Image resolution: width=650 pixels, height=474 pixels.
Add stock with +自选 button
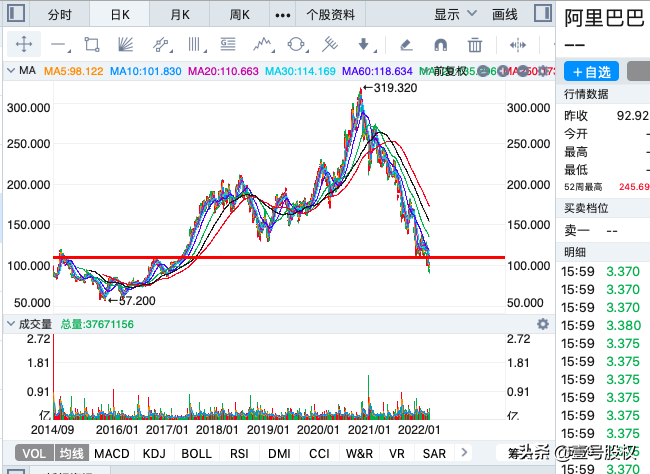click(592, 72)
